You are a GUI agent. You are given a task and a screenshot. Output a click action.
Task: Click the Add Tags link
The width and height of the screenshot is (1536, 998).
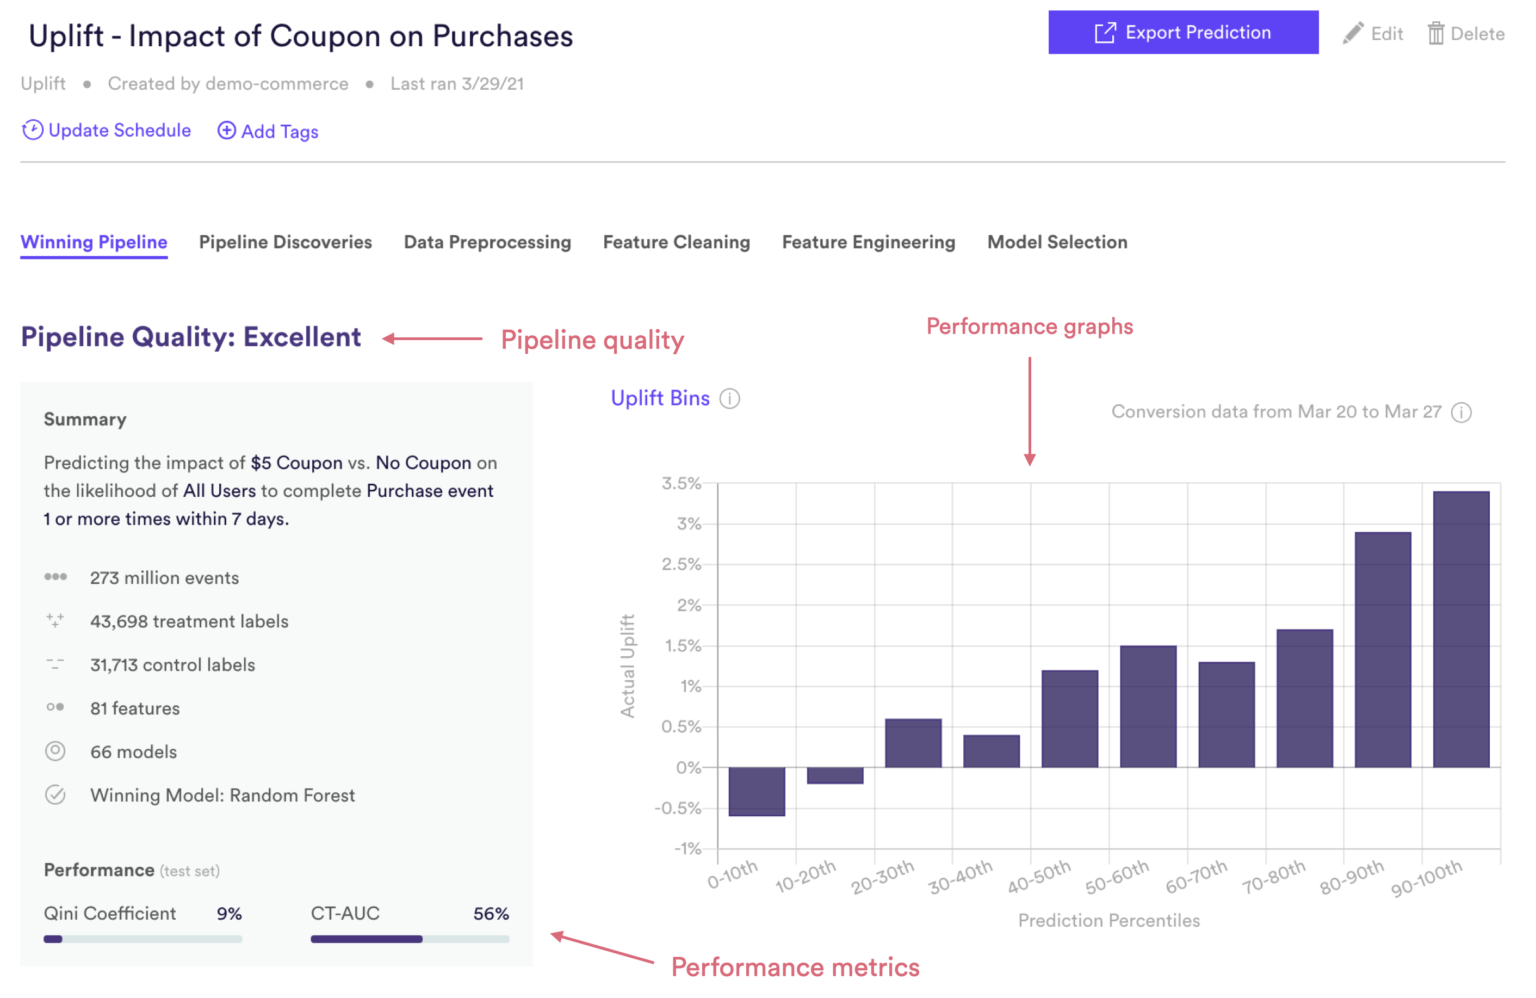(280, 132)
